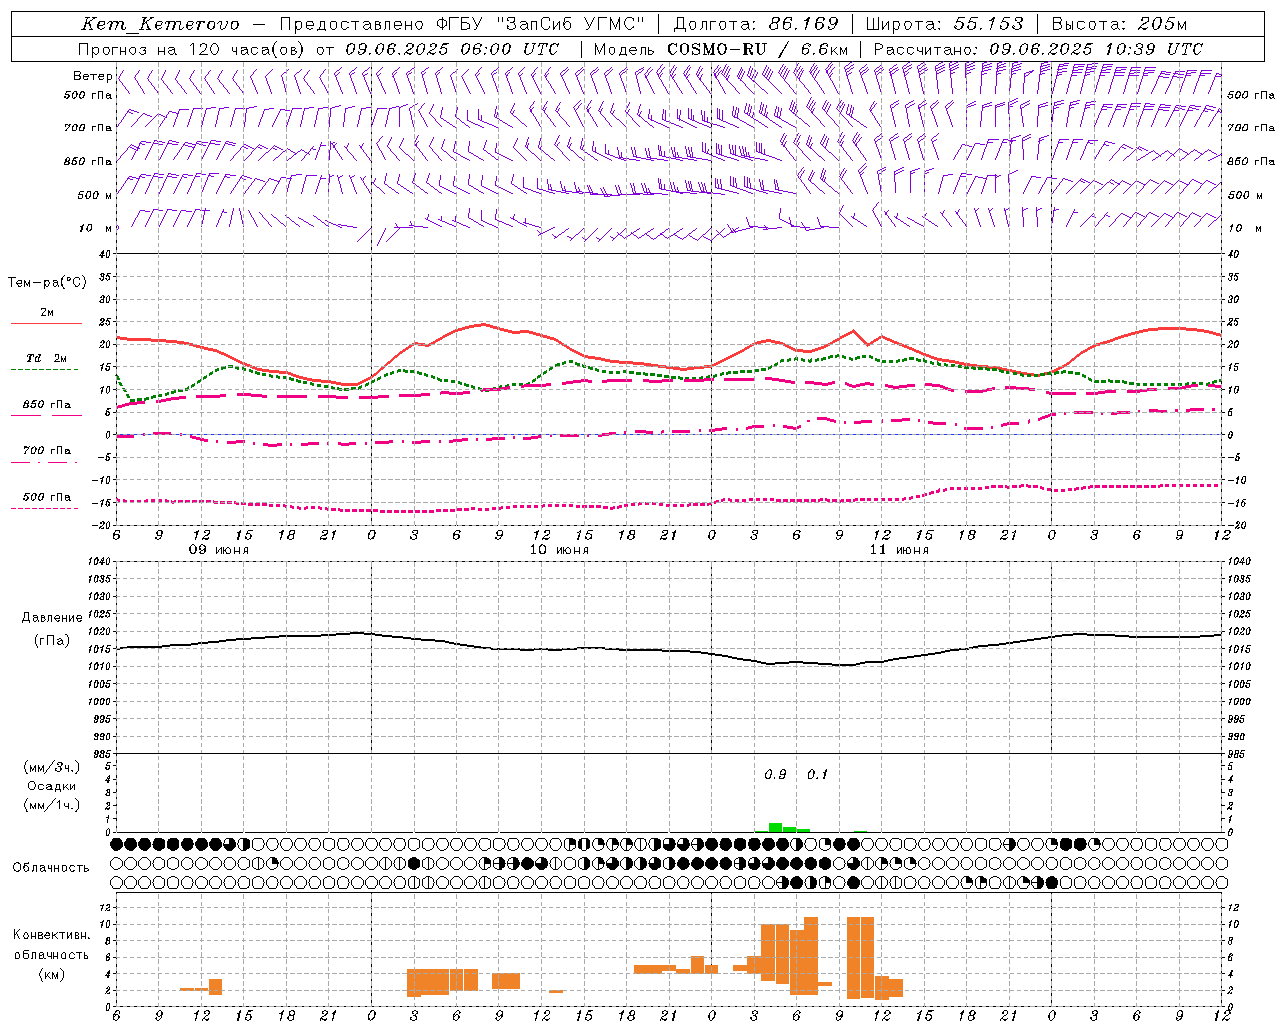Click the Долгота: 86.169 value
Image resolution: width=1280 pixels, height=1024 pixels.
(756, 24)
